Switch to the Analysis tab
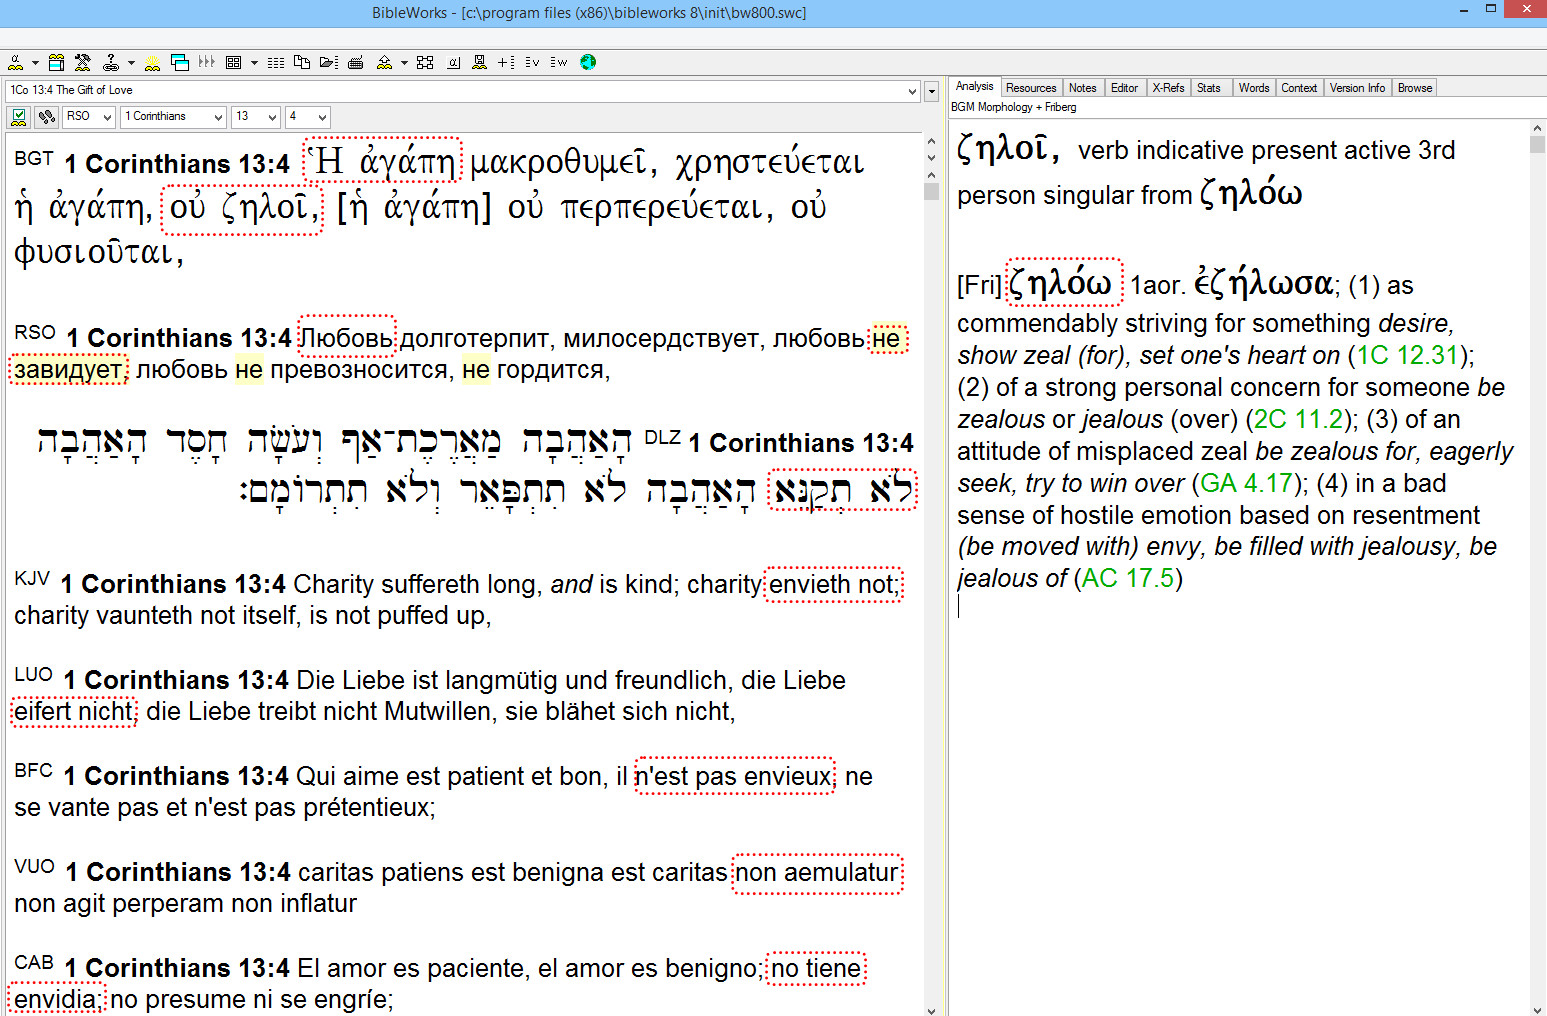The width and height of the screenshot is (1547, 1016). coord(975,87)
